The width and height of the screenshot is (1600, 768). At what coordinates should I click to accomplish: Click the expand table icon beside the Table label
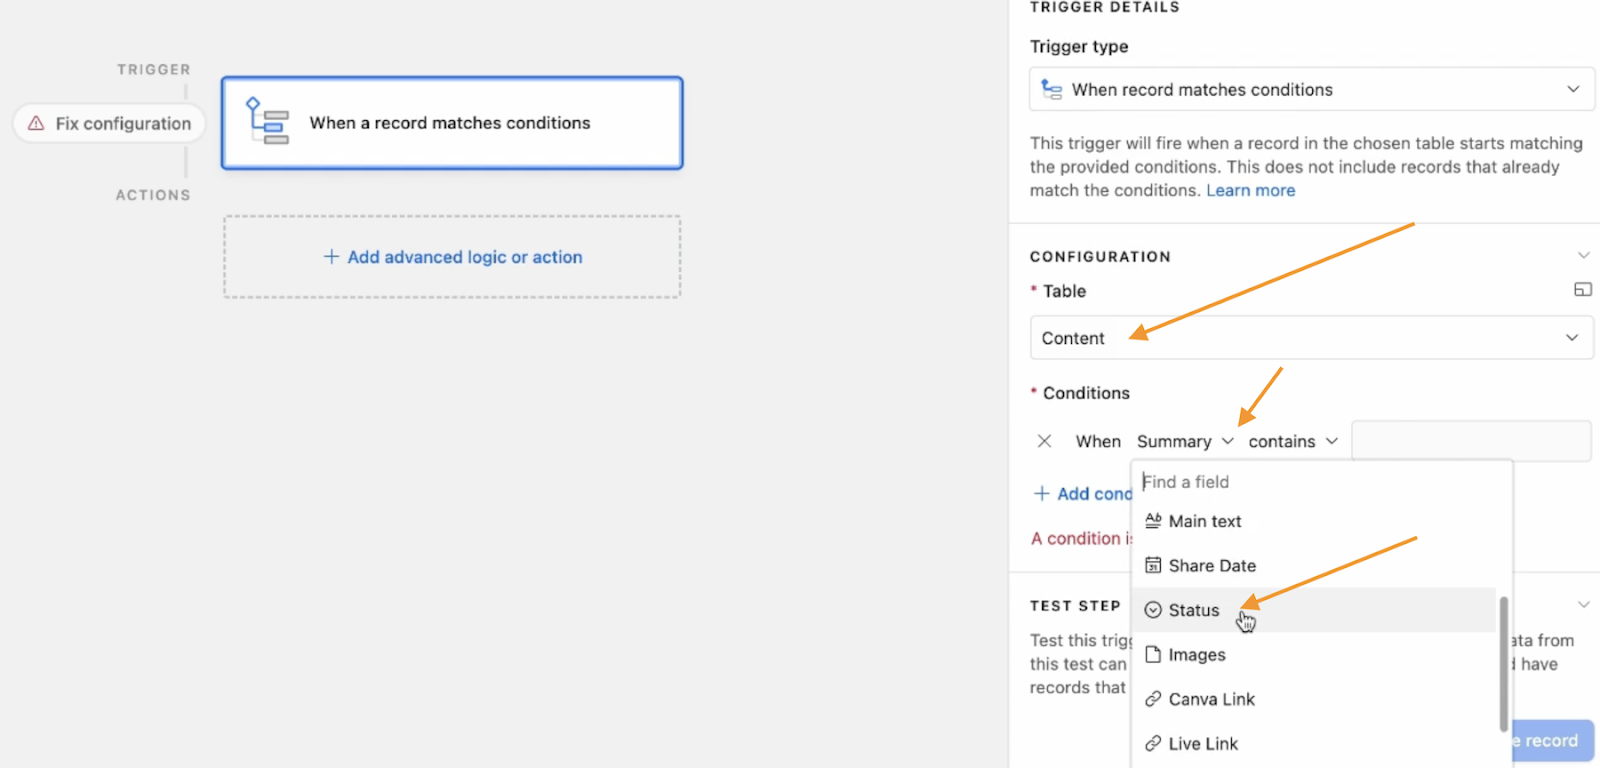[1582, 290]
